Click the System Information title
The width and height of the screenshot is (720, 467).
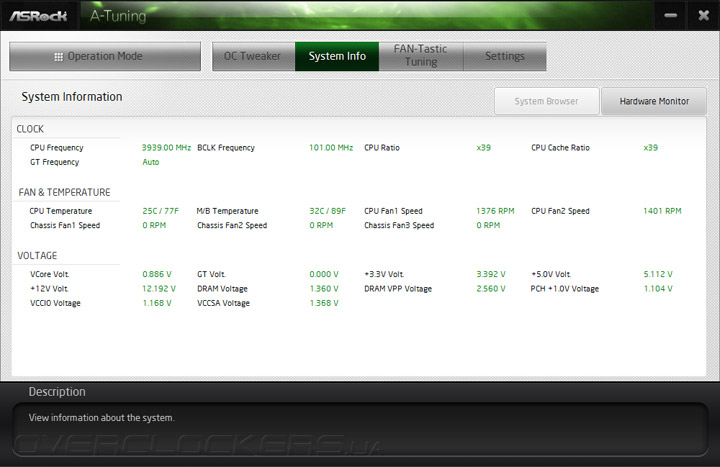72,97
